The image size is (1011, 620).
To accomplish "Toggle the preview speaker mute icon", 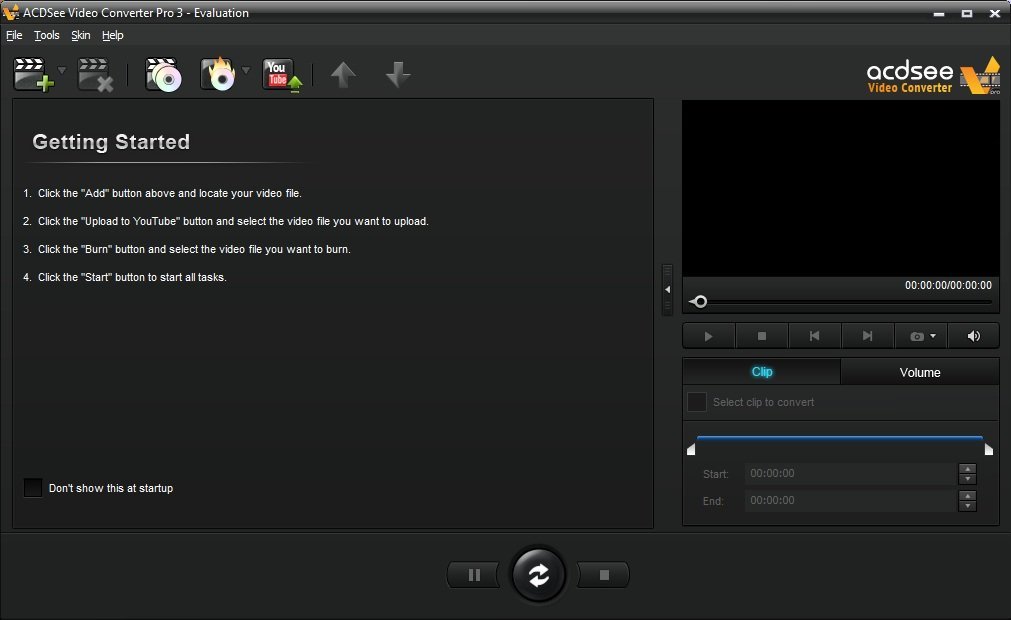I will (974, 336).
